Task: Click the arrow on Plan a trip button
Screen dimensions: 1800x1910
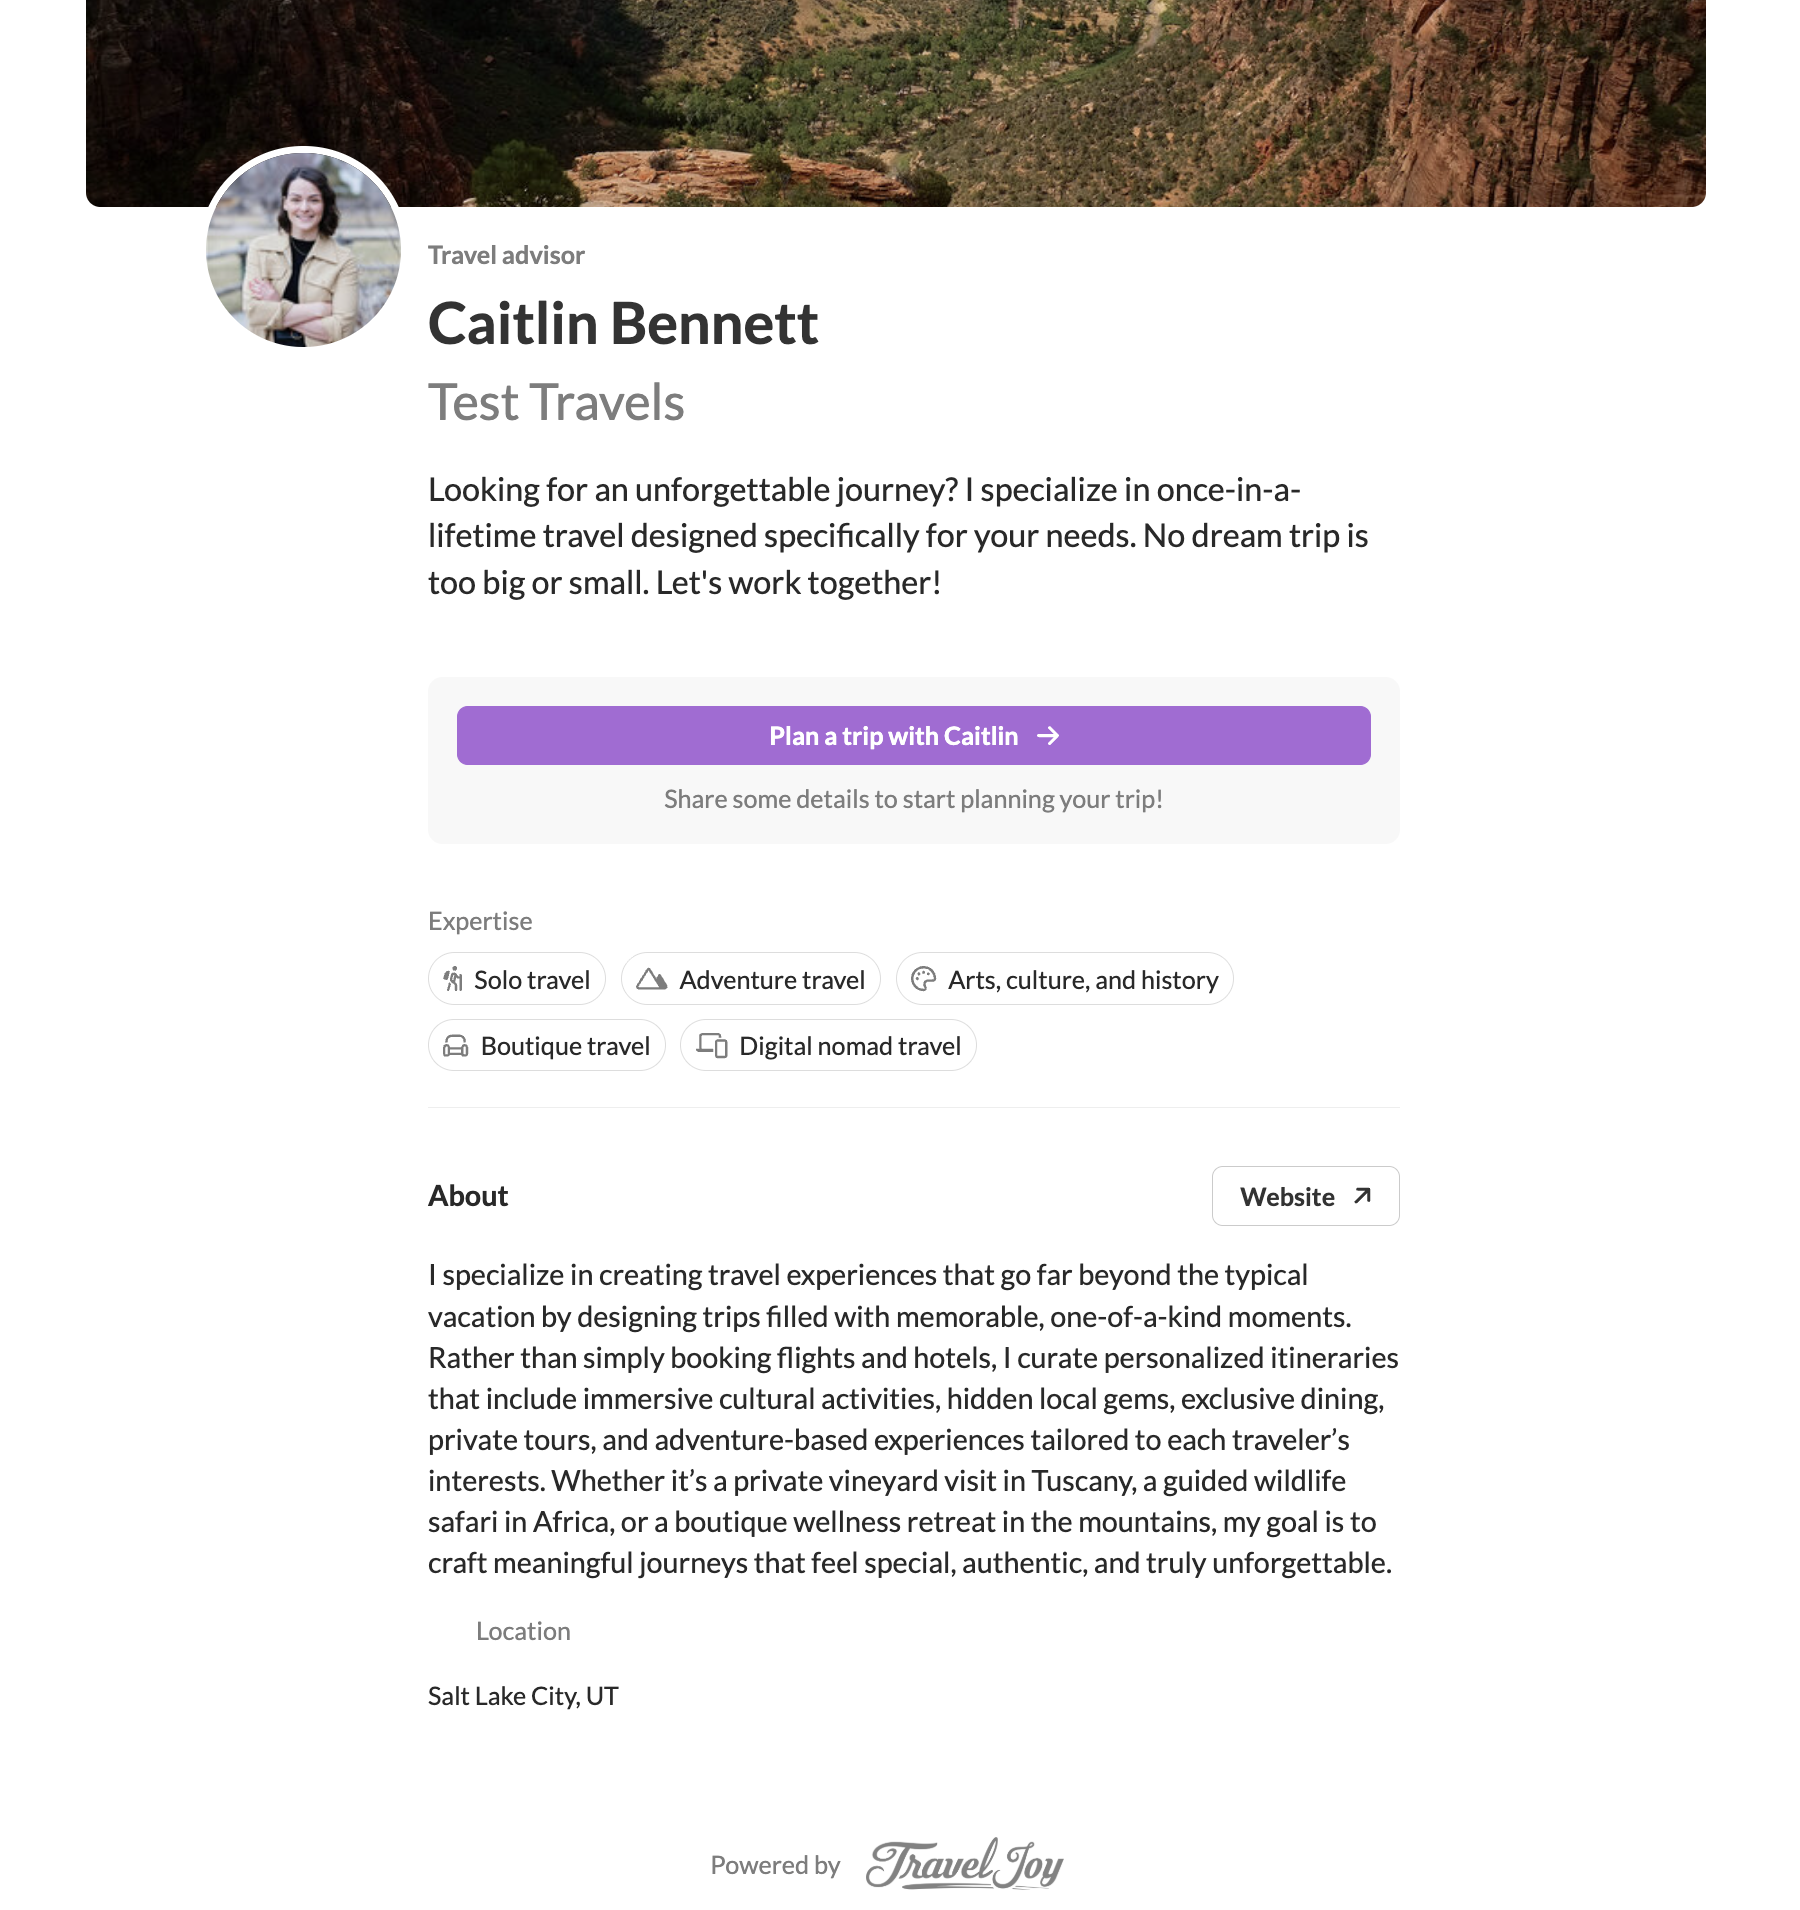Action: click(x=1048, y=736)
